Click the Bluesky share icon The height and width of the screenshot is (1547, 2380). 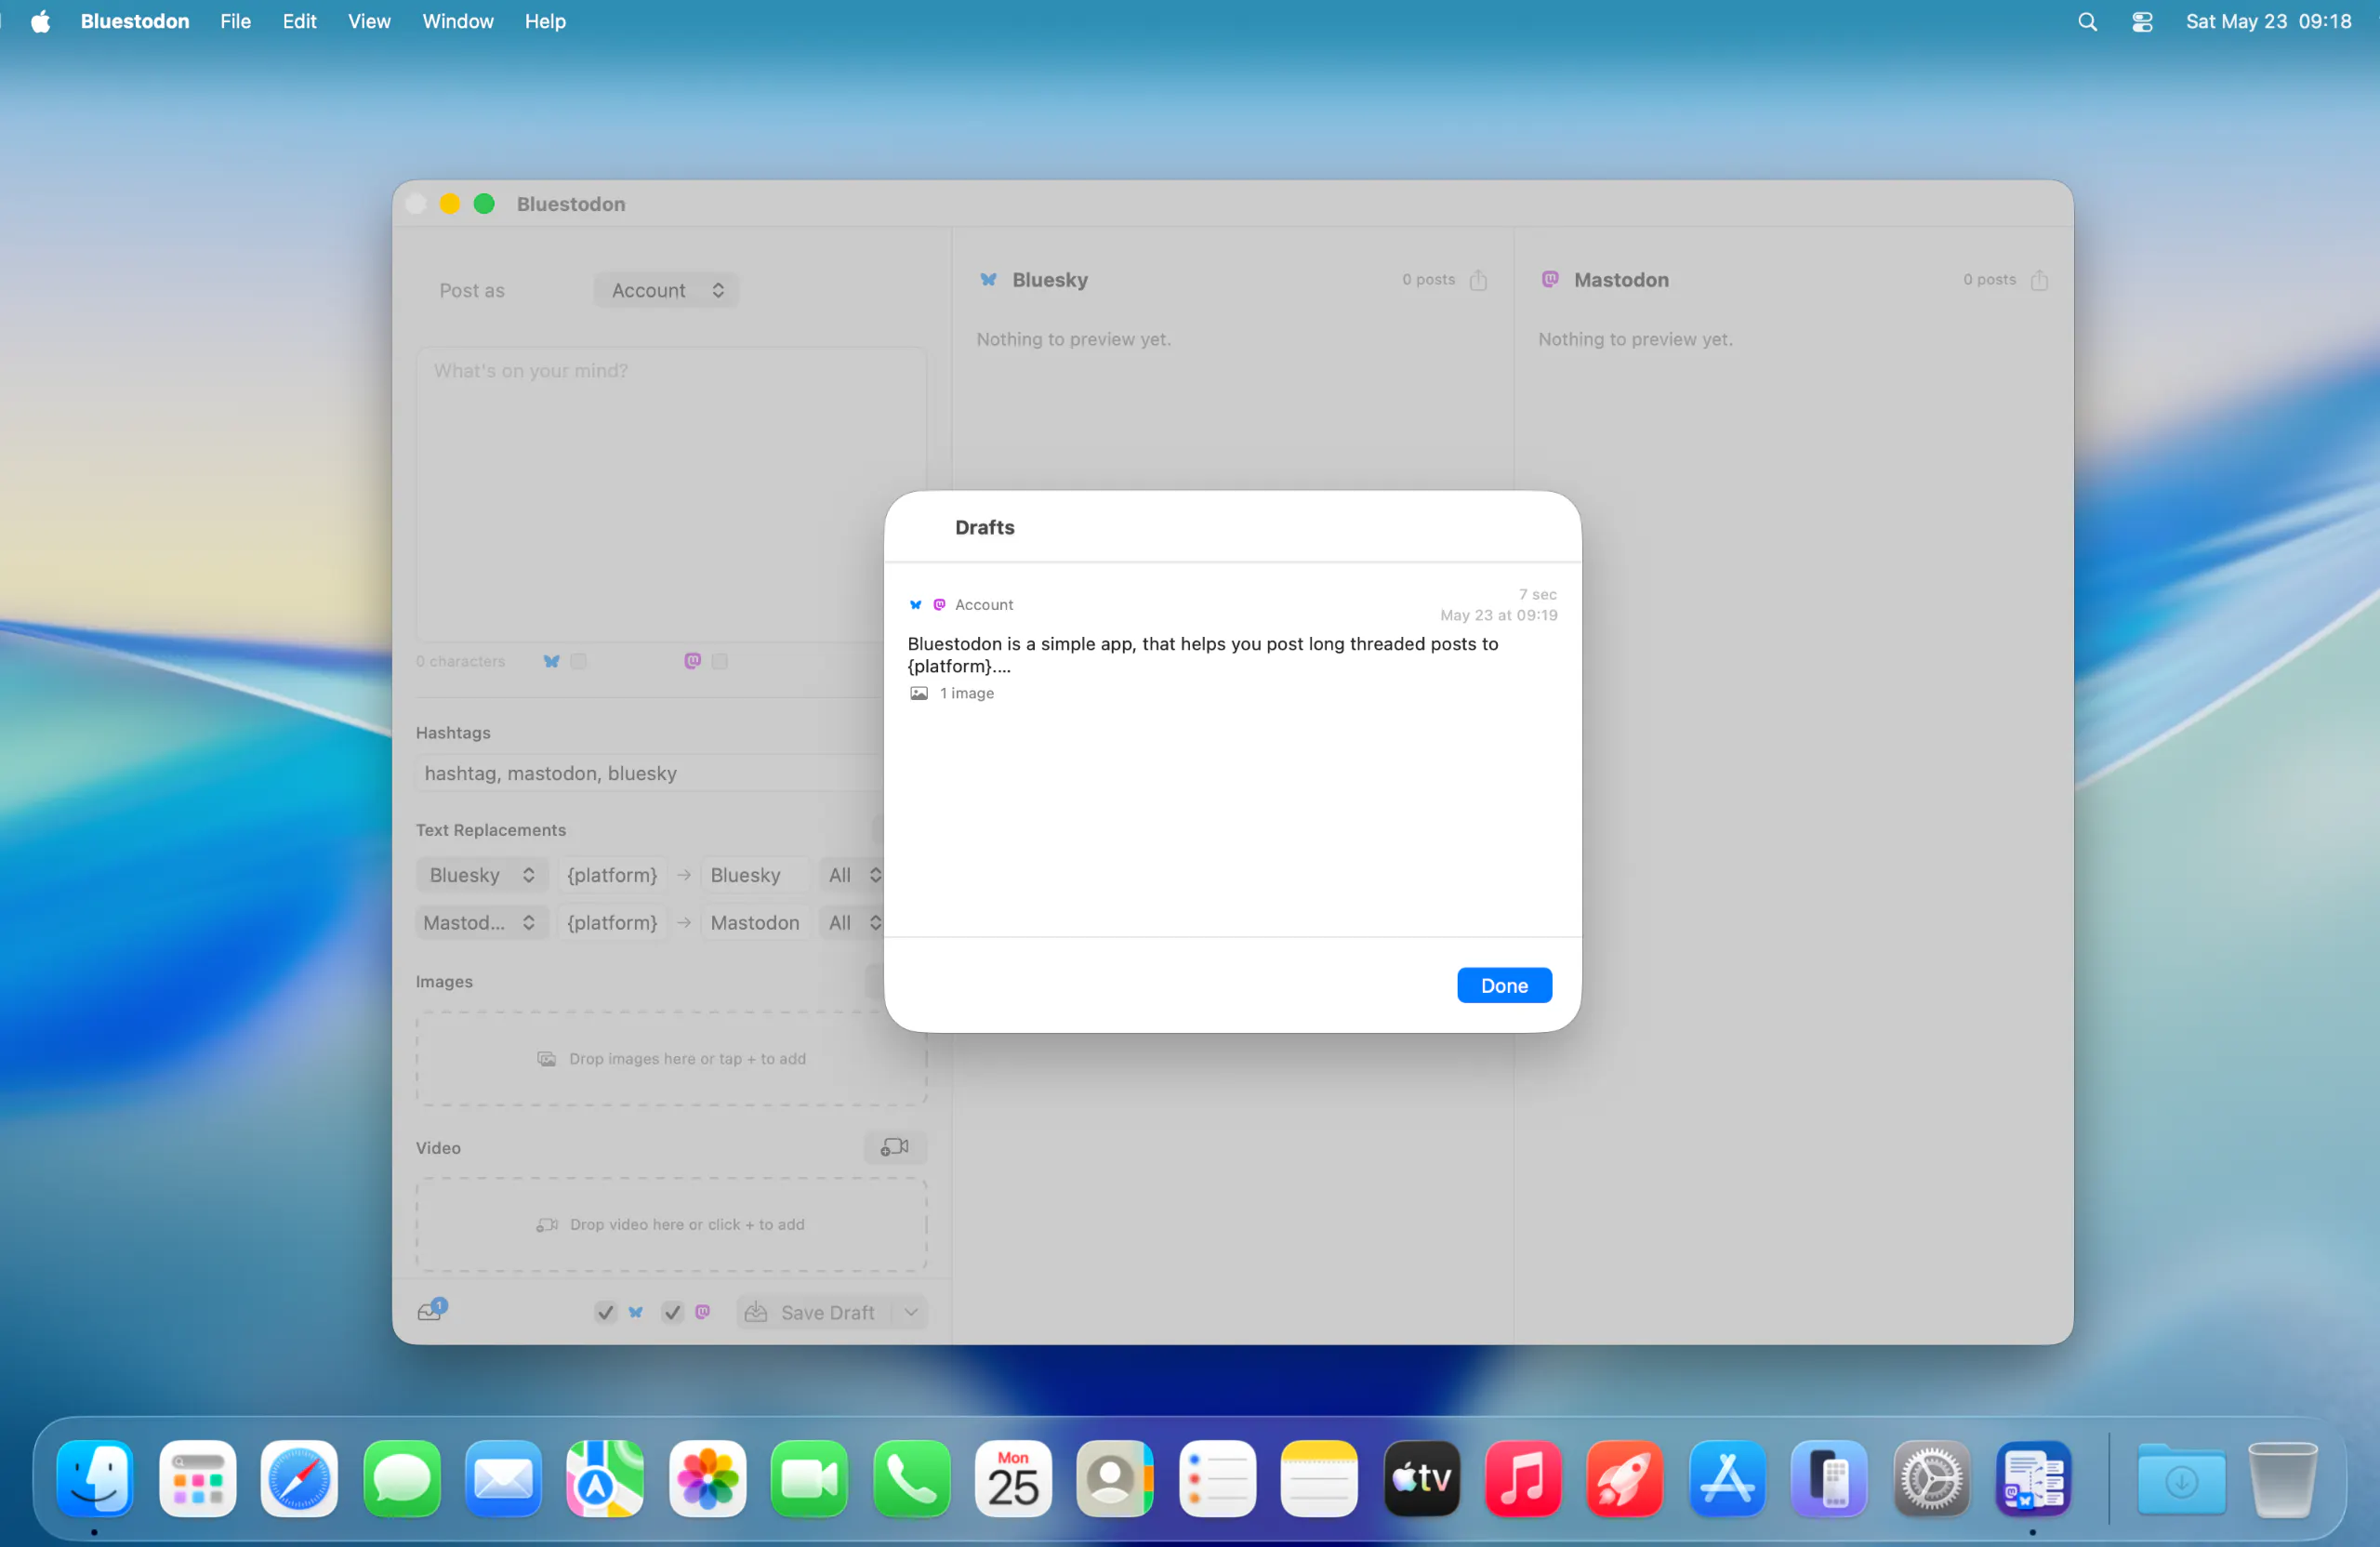[x=1478, y=280]
